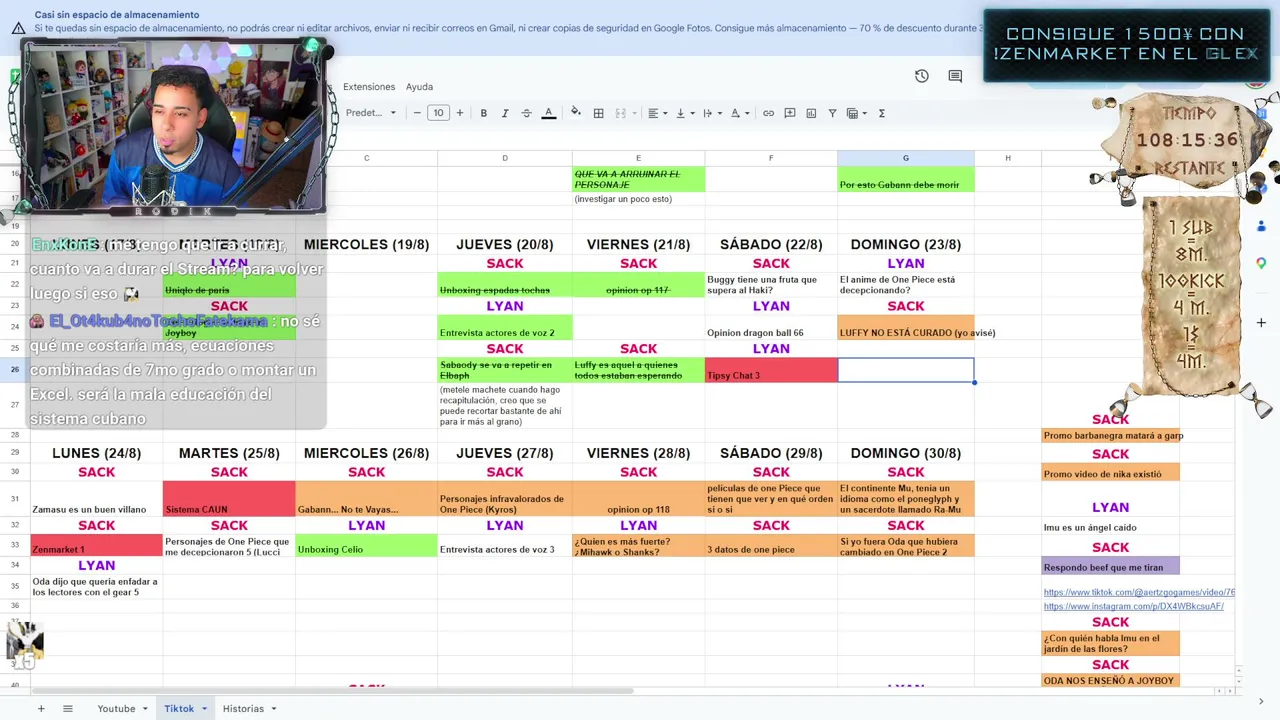Increase font size with plus button

[x=460, y=113]
